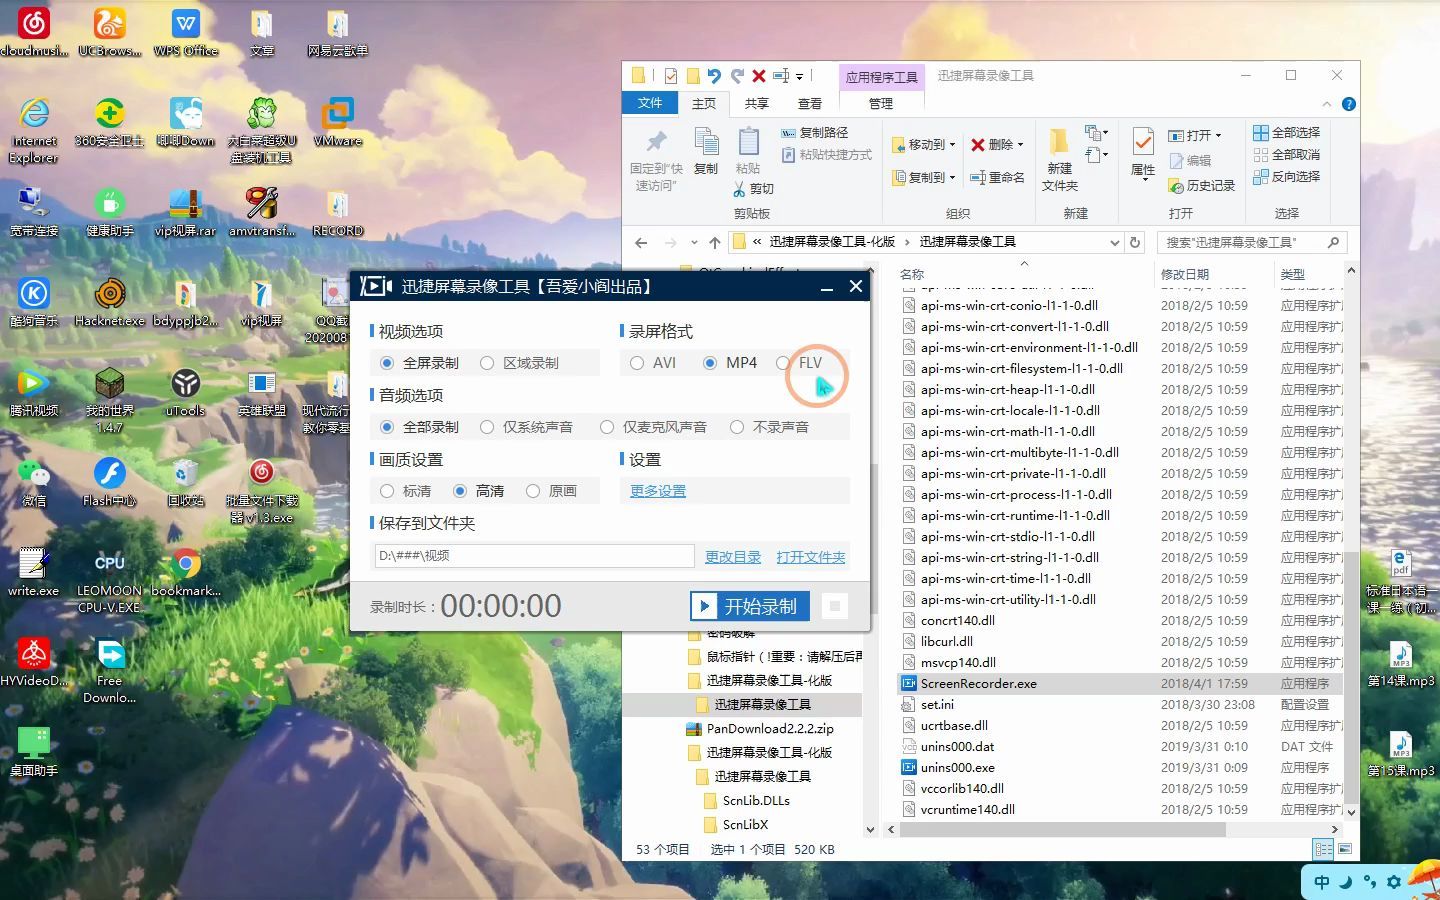1440x900 pixels.
Task: Click 反向选择 Invert selection in ribbon
Action: point(1287,176)
